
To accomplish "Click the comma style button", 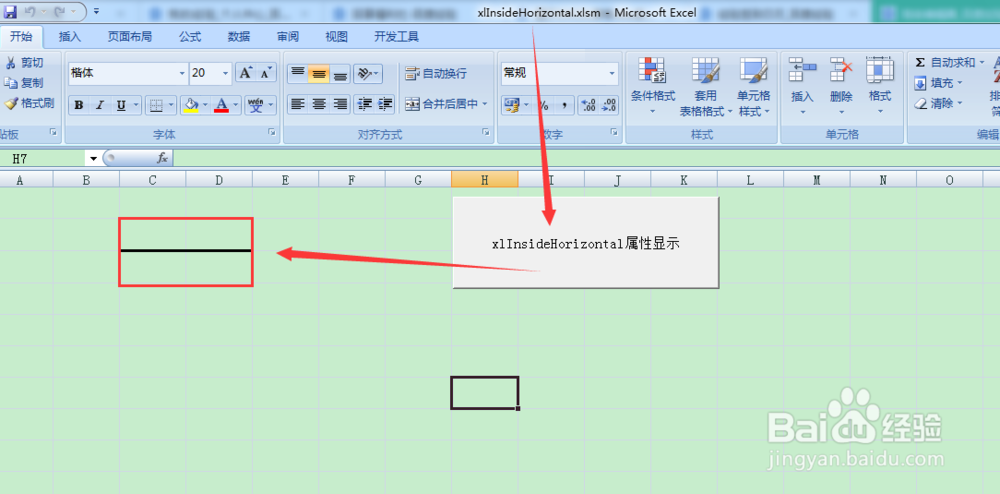I will coord(564,105).
